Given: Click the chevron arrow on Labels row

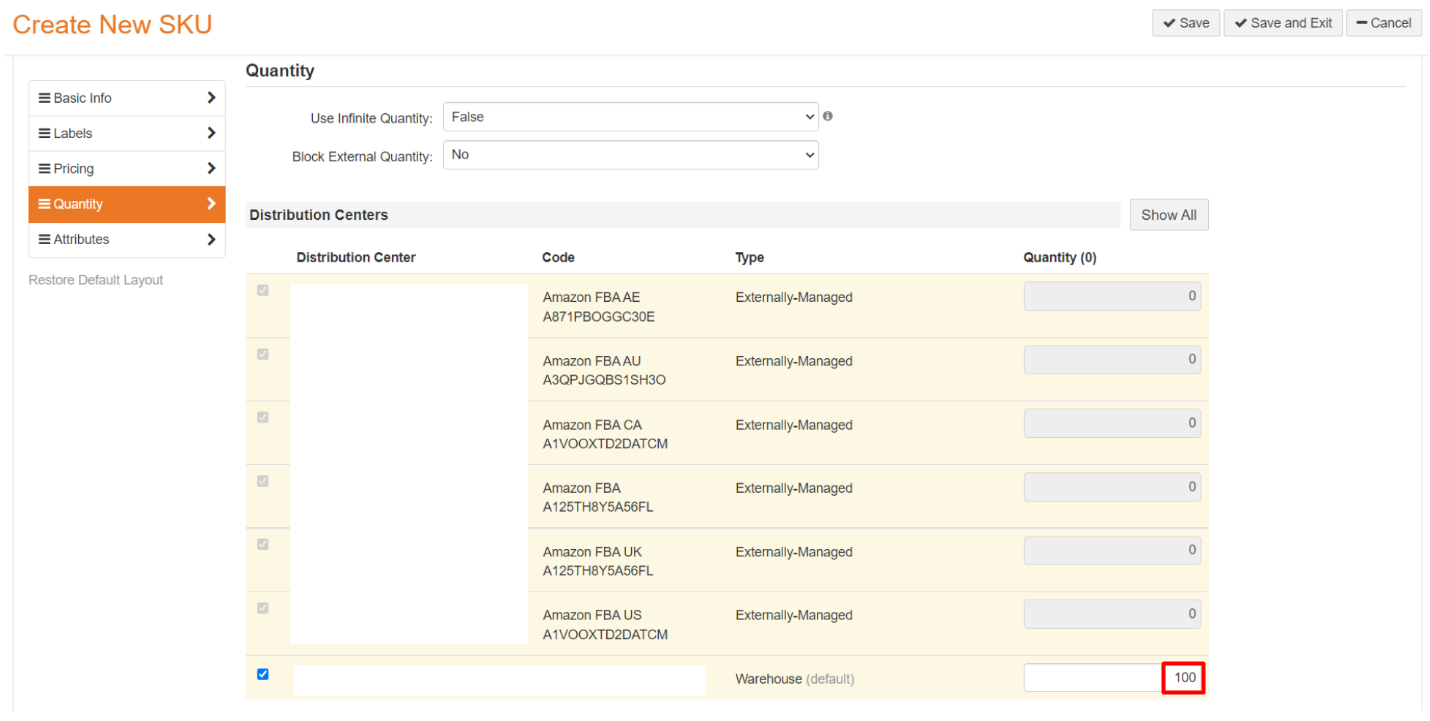Looking at the screenshot, I should 211,133.
